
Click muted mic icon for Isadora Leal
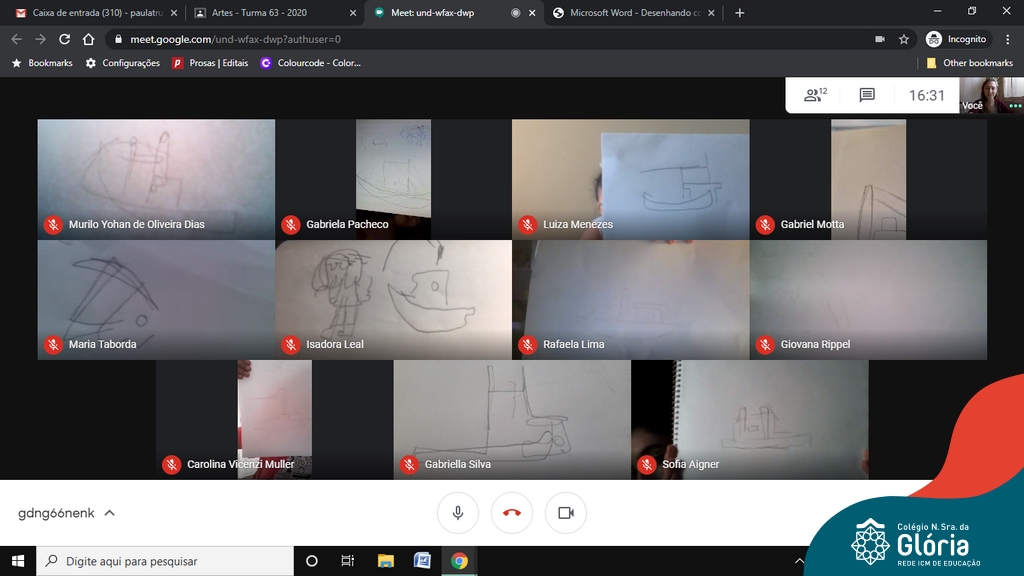[x=291, y=345]
